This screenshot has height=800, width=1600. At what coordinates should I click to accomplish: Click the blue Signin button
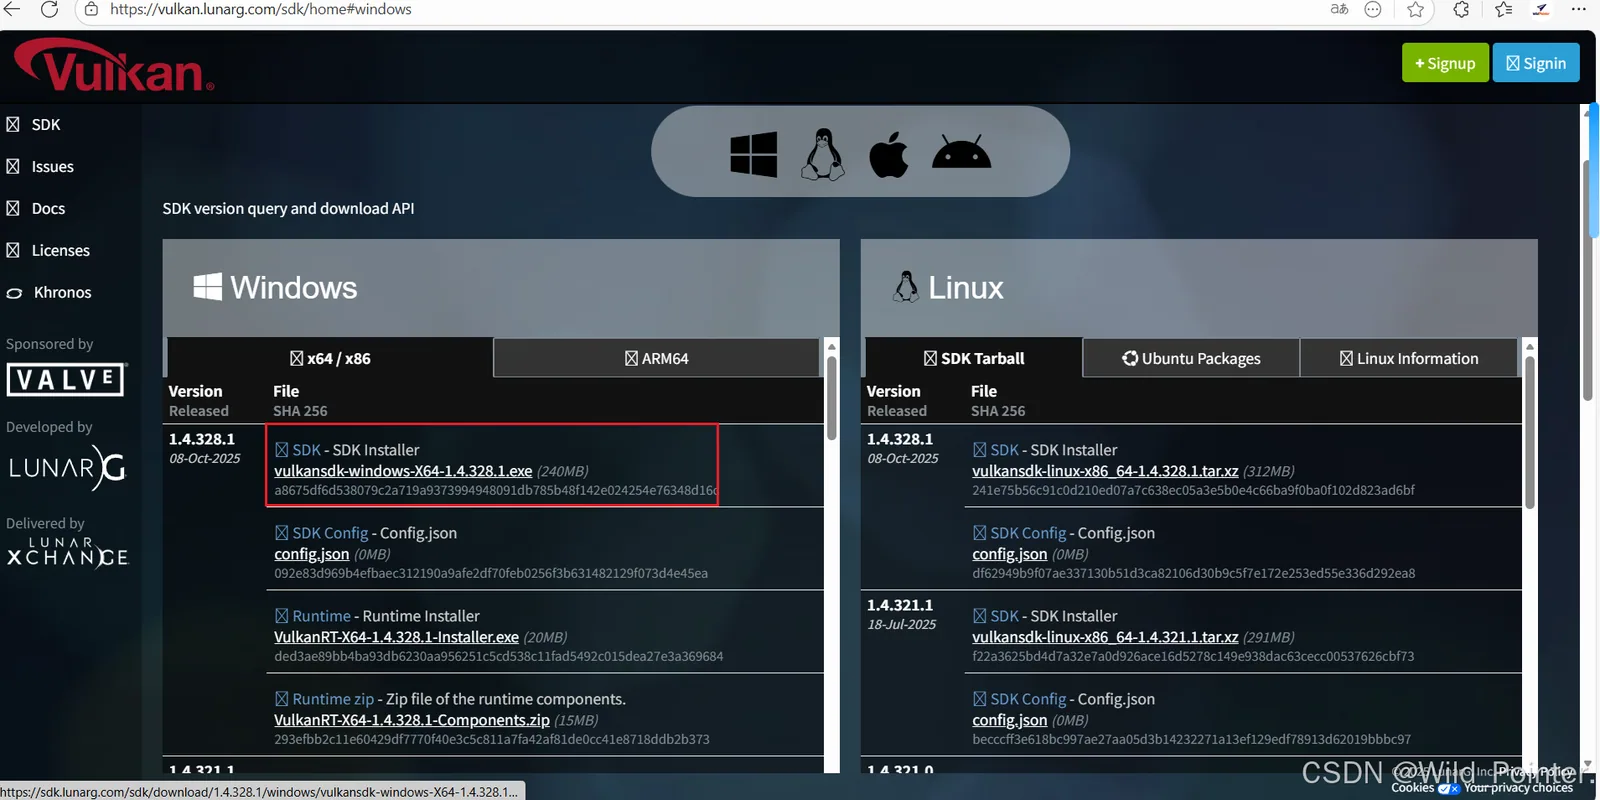[x=1536, y=63]
